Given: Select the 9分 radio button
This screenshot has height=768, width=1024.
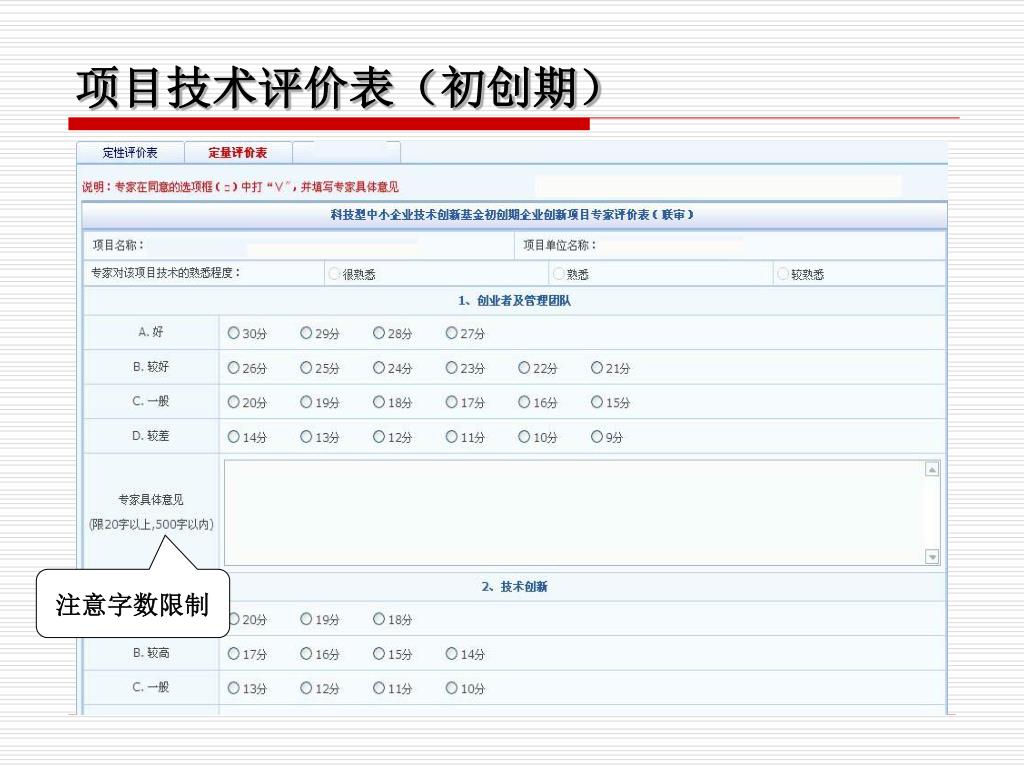Looking at the screenshot, I should (596, 437).
